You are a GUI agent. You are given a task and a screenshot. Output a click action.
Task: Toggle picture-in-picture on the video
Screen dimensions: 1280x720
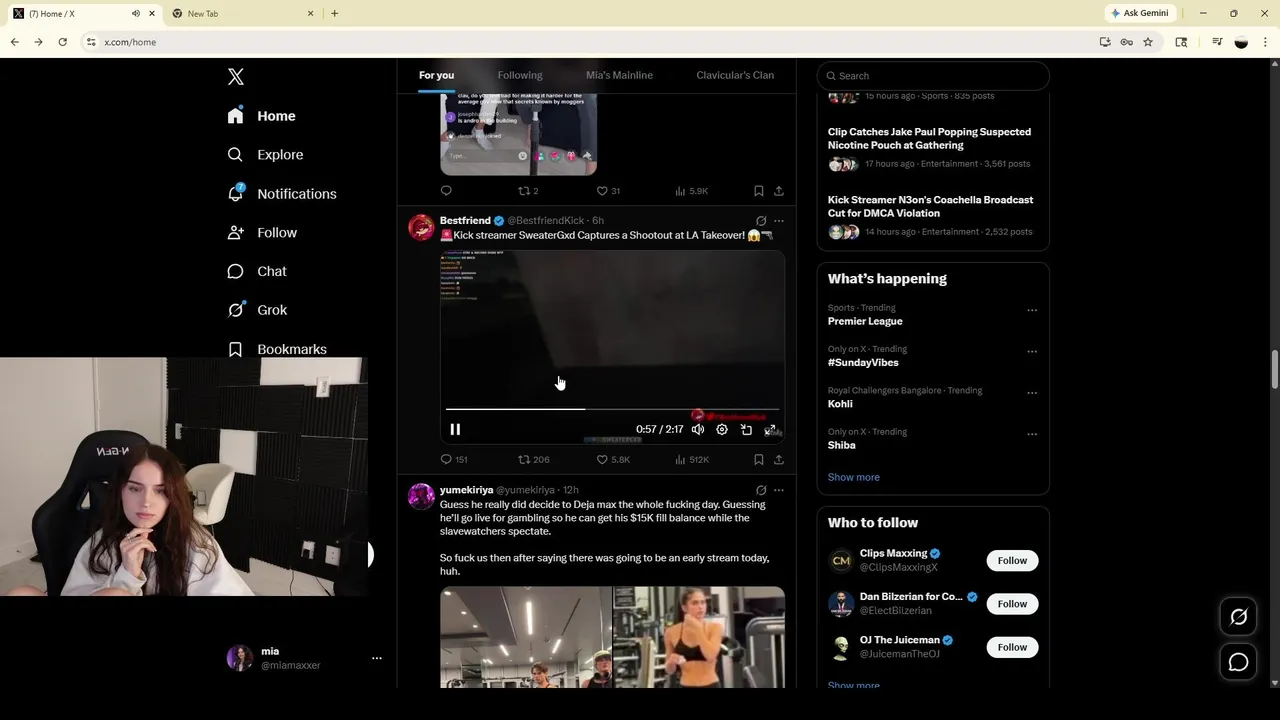[746, 429]
